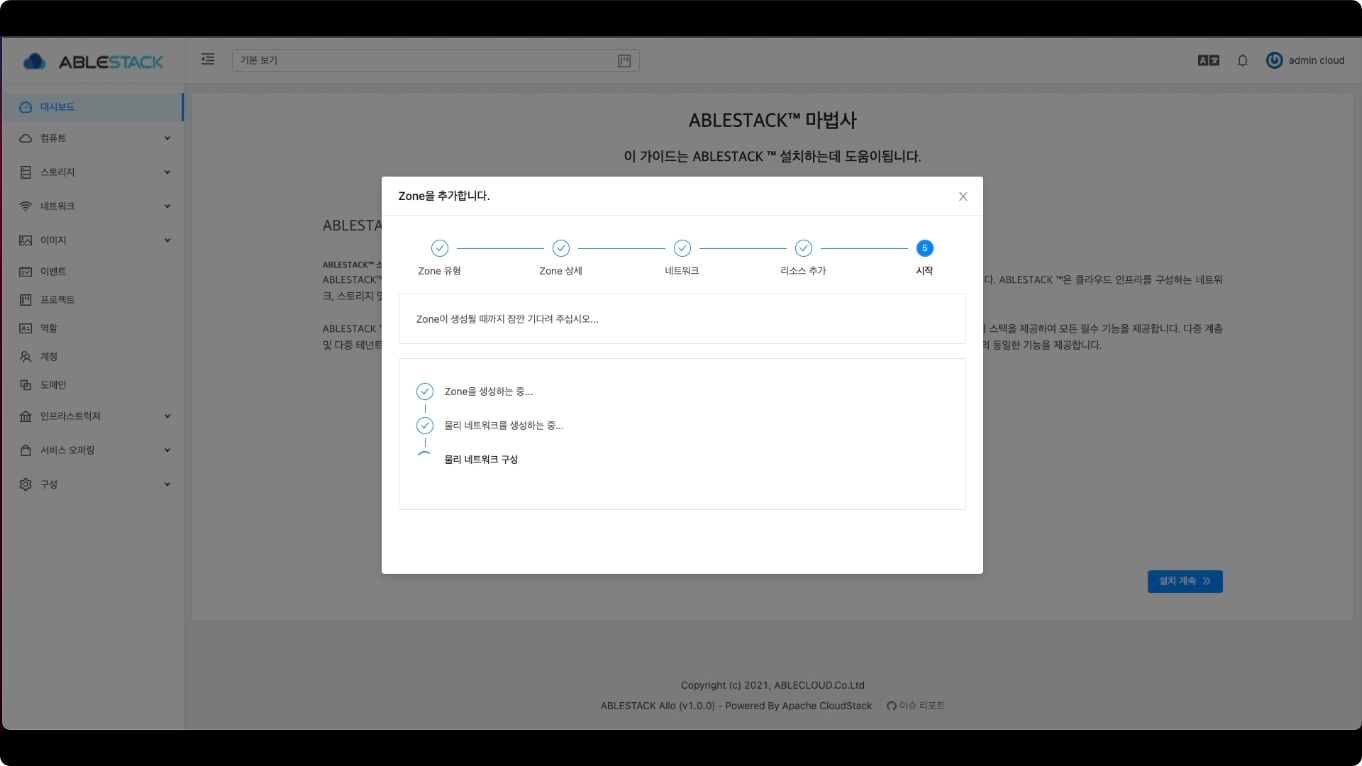Click the 설치 계속 button
Viewport: 1362px width, 766px height.
click(1185, 581)
